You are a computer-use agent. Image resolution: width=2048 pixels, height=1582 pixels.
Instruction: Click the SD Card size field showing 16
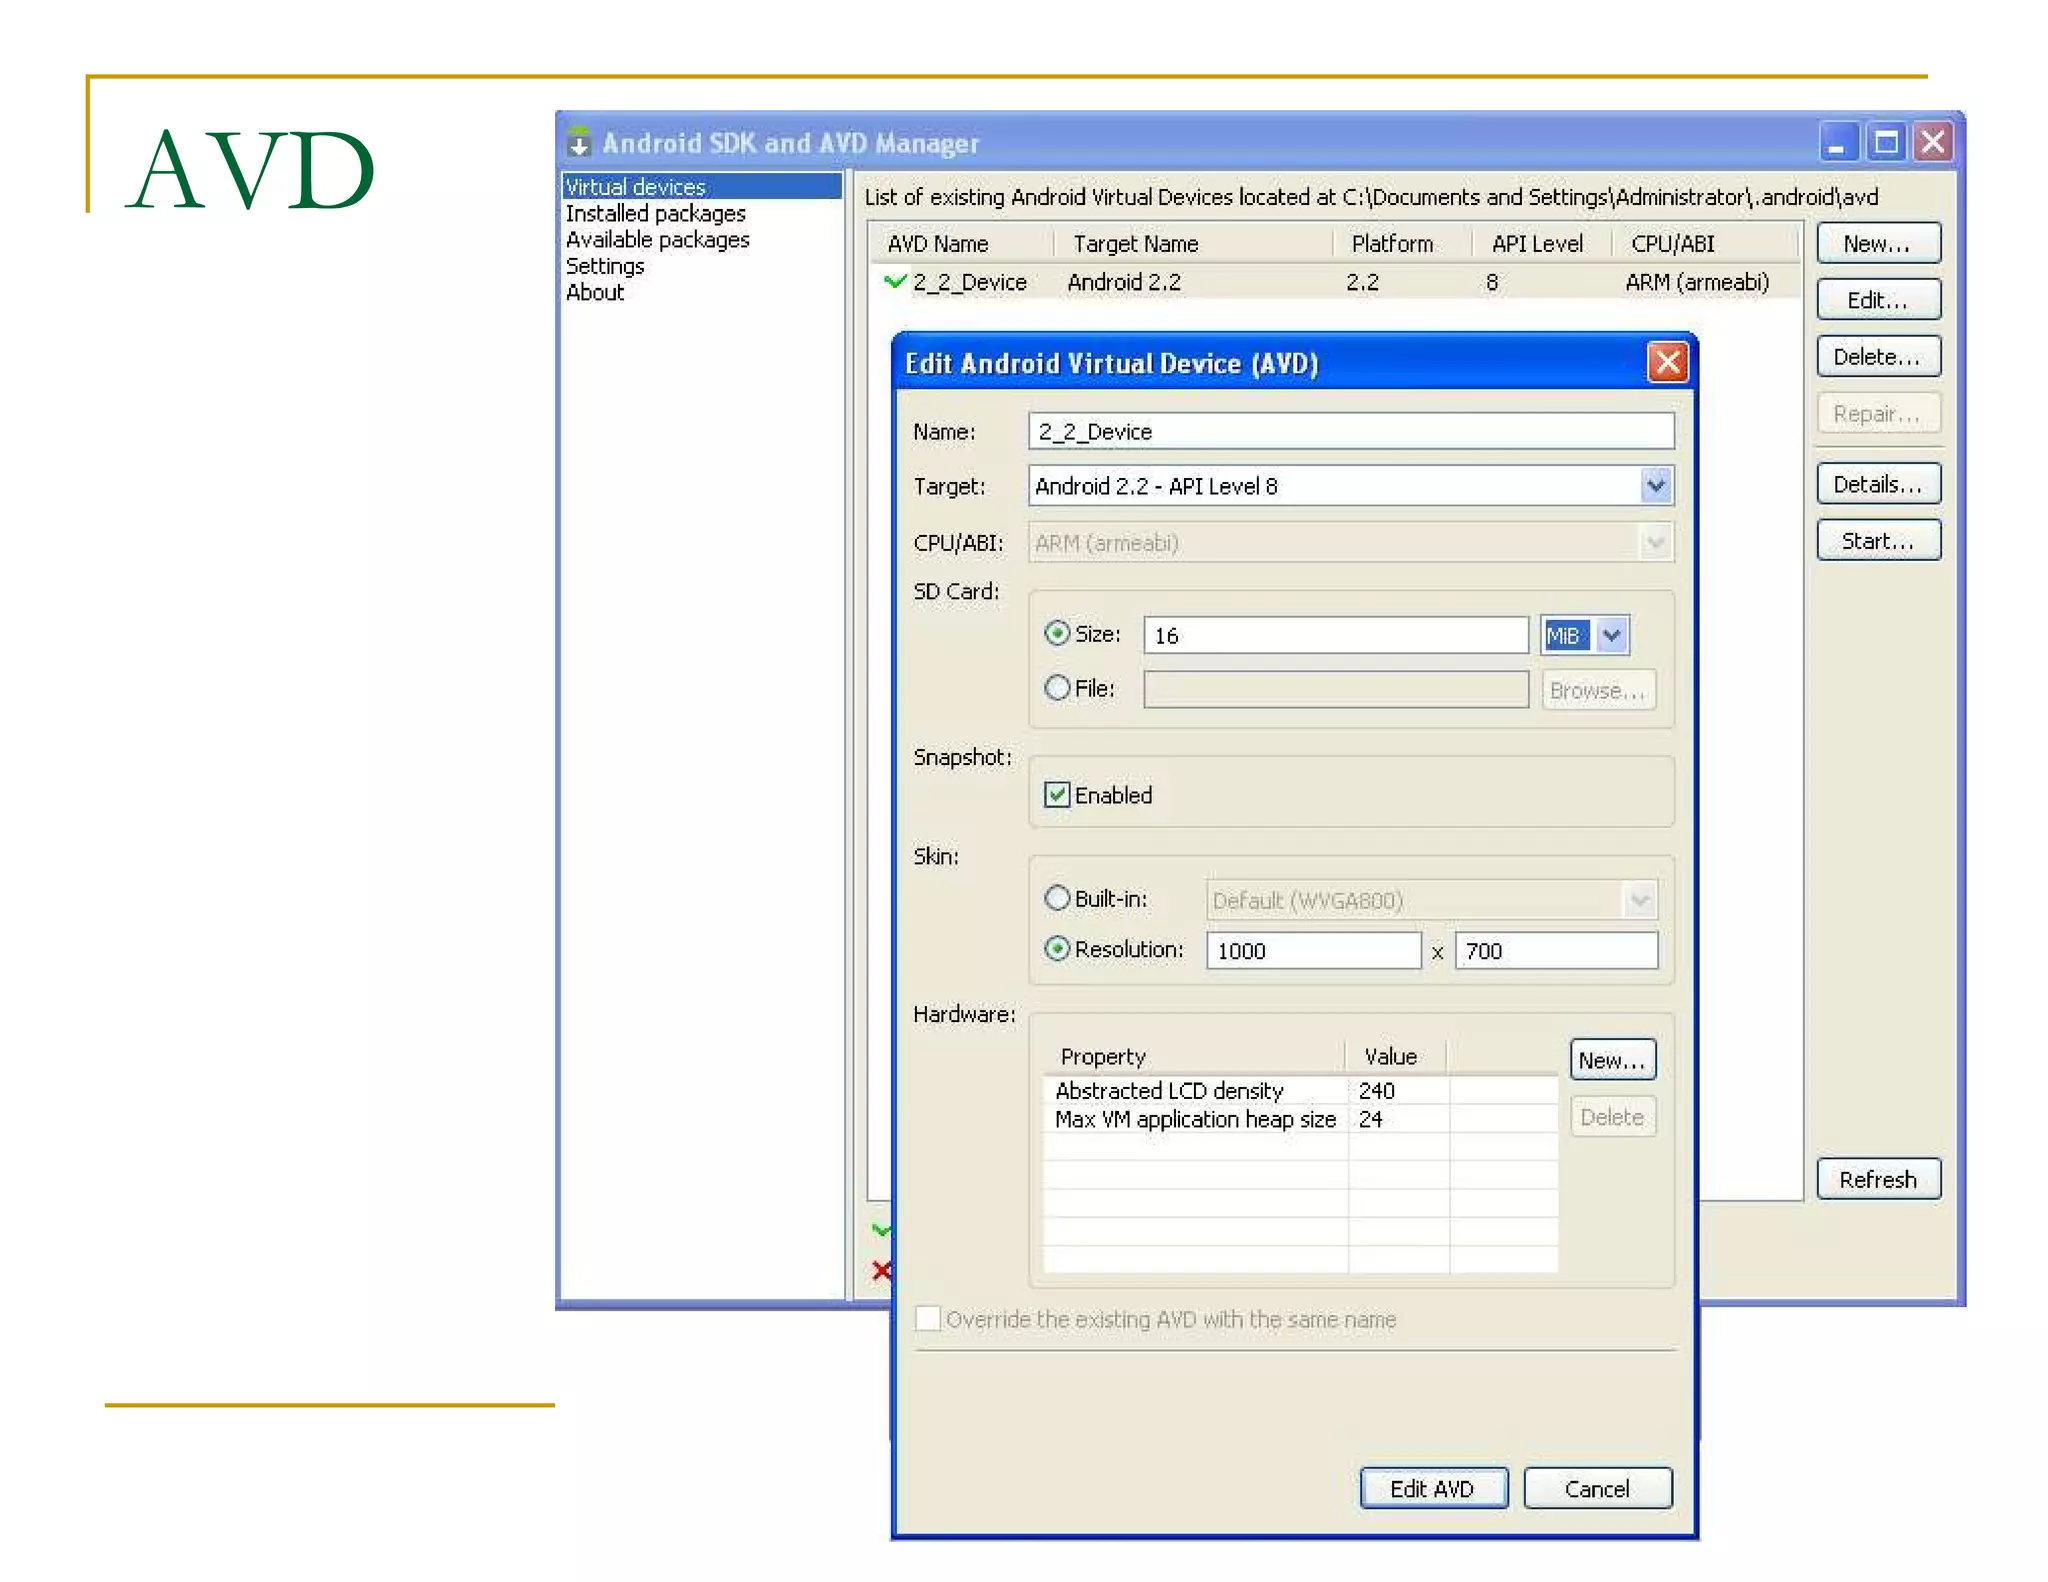coord(1336,635)
